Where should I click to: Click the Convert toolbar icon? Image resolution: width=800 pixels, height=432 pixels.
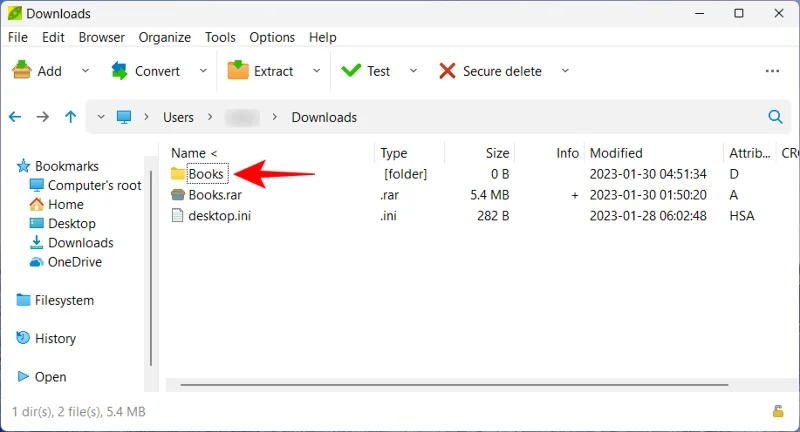120,71
